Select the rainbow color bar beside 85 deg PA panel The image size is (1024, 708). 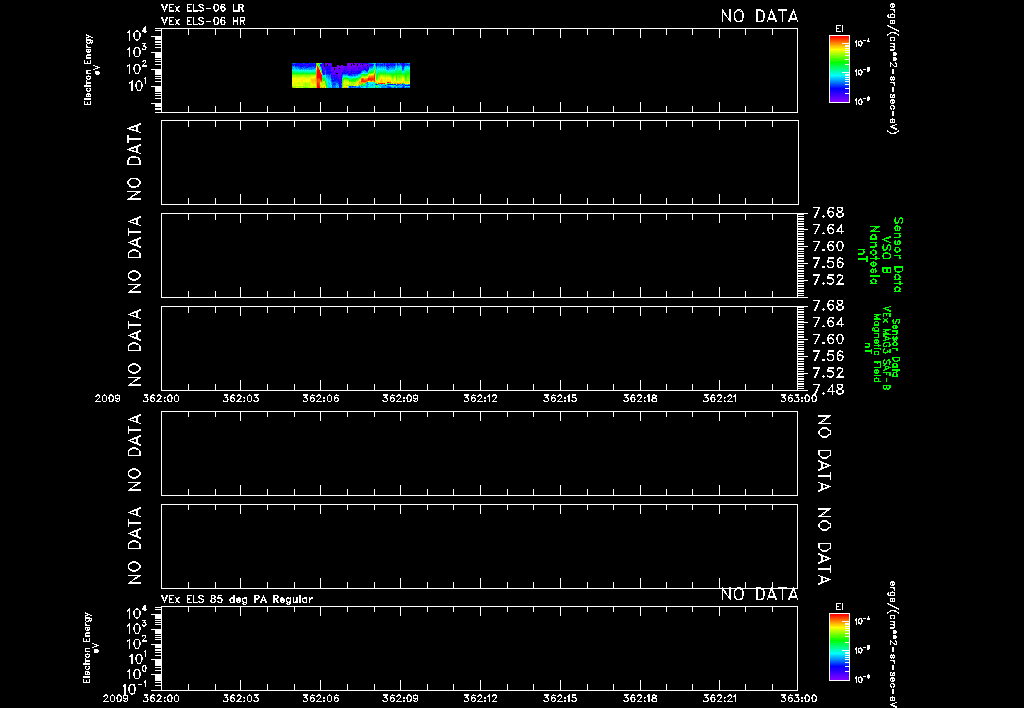(839, 647)
